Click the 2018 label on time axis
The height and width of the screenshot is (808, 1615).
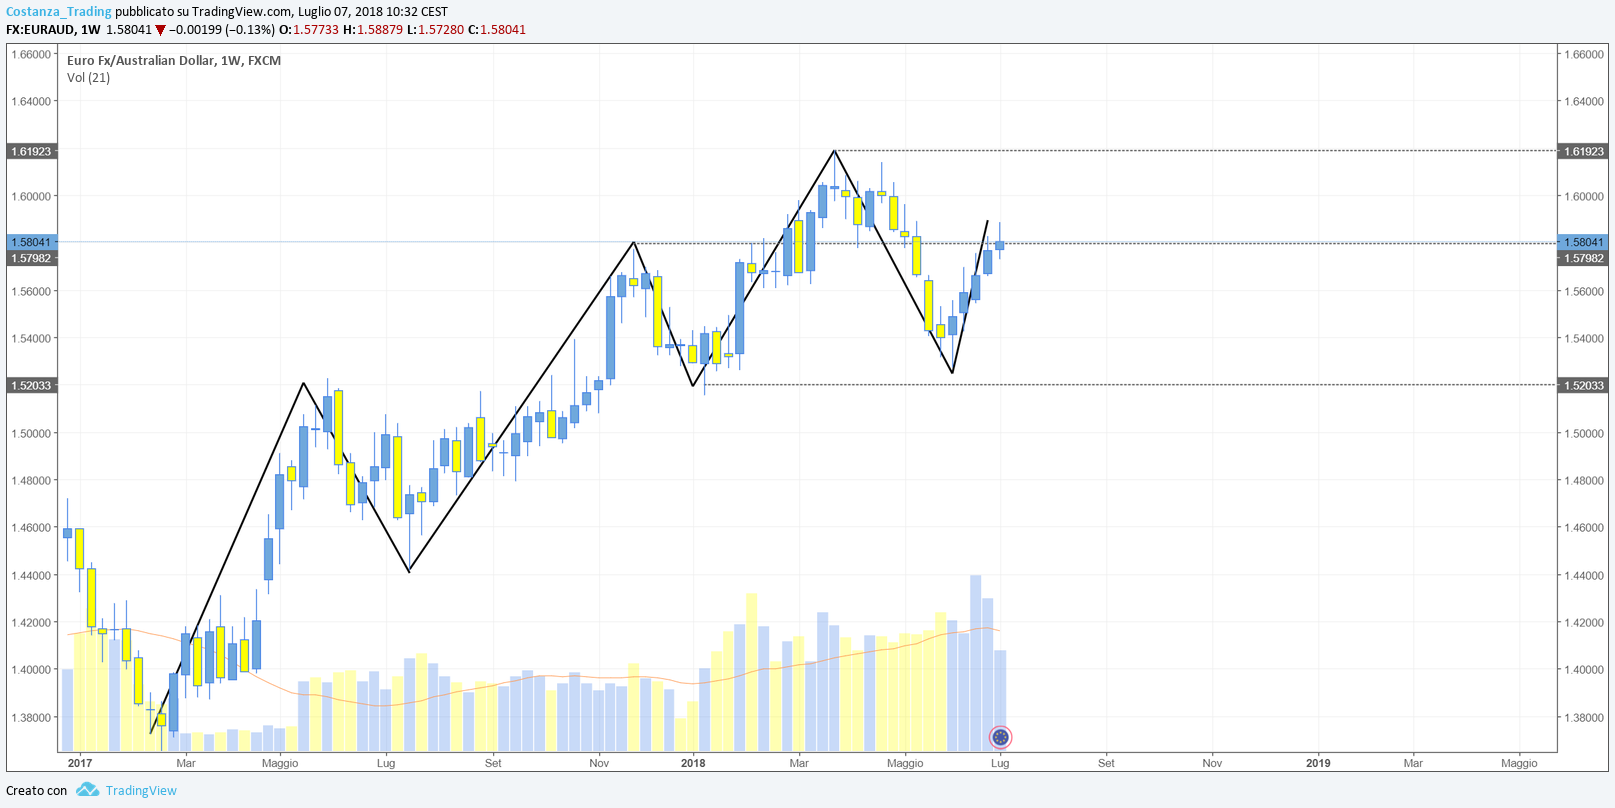(693, 763)
